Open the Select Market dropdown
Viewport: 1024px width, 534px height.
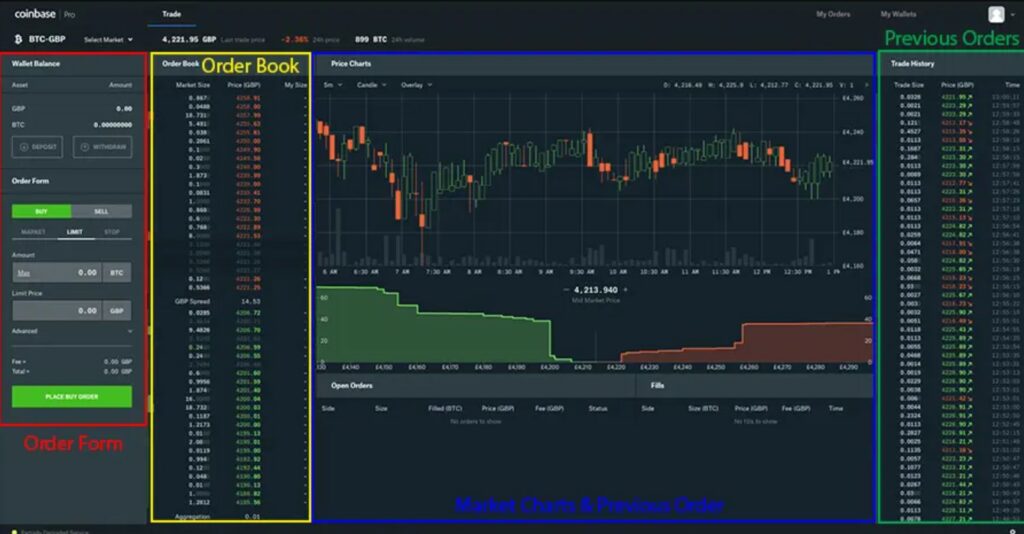(x=109, y=39)
